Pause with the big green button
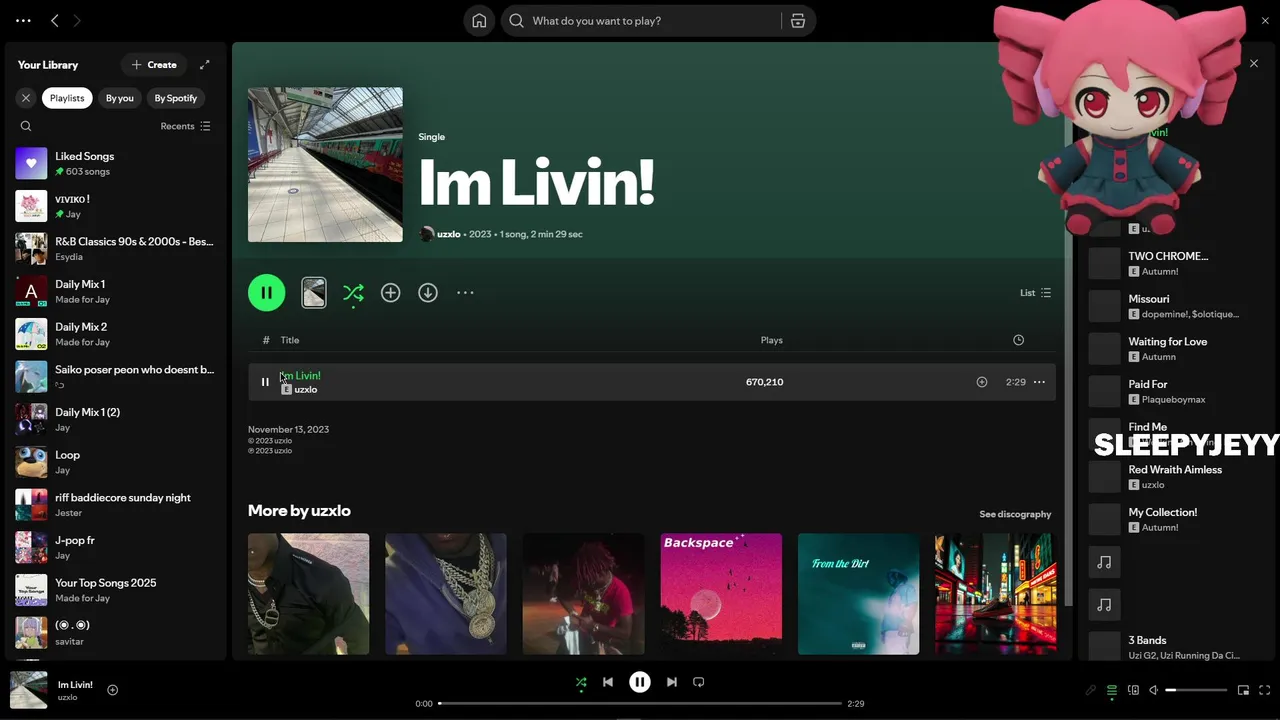The image size is (1280, 720). pos(266,293)
